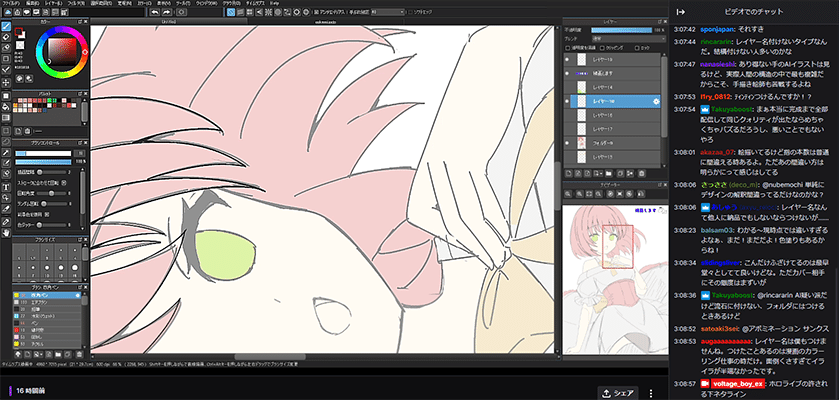The height and width of the screenshot is (400, 839).
Task: Click the float icon on Color panel header
Action: click(80, 21)
